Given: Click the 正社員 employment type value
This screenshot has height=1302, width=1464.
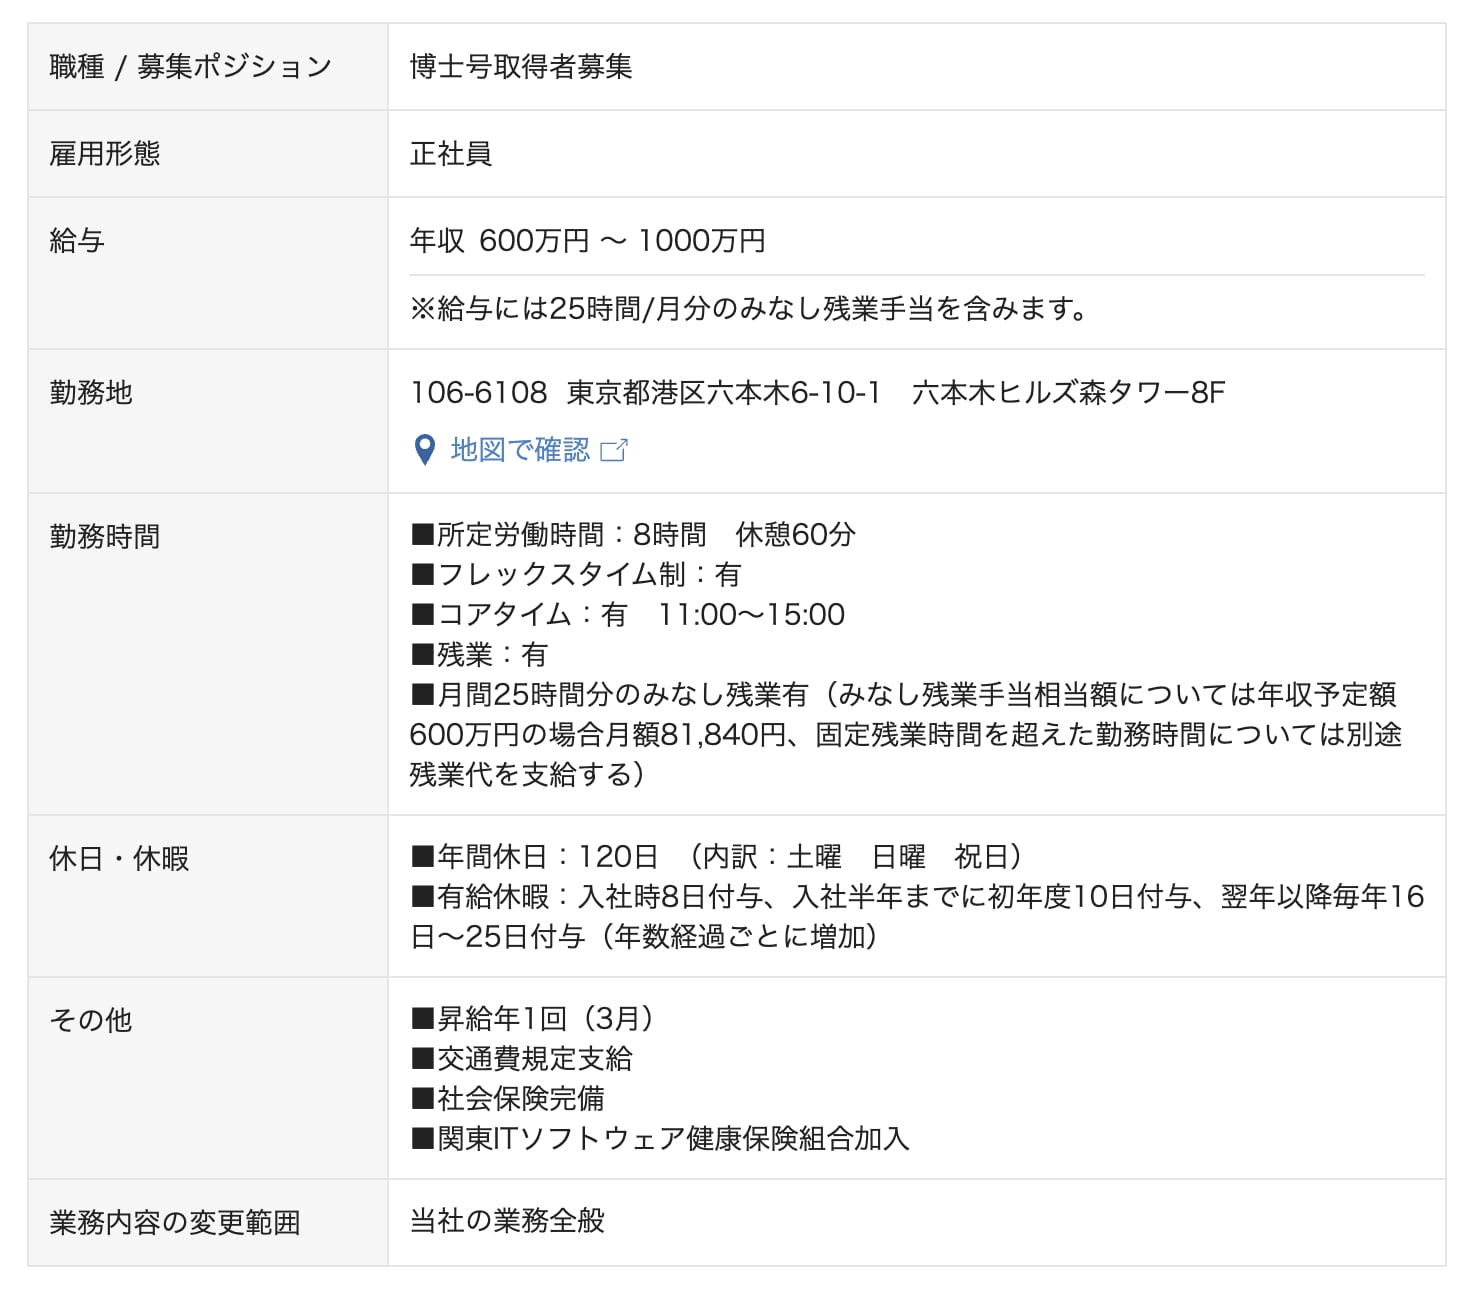Looking at the screenshot, I should pyautogui.click(x=450, y=154).
